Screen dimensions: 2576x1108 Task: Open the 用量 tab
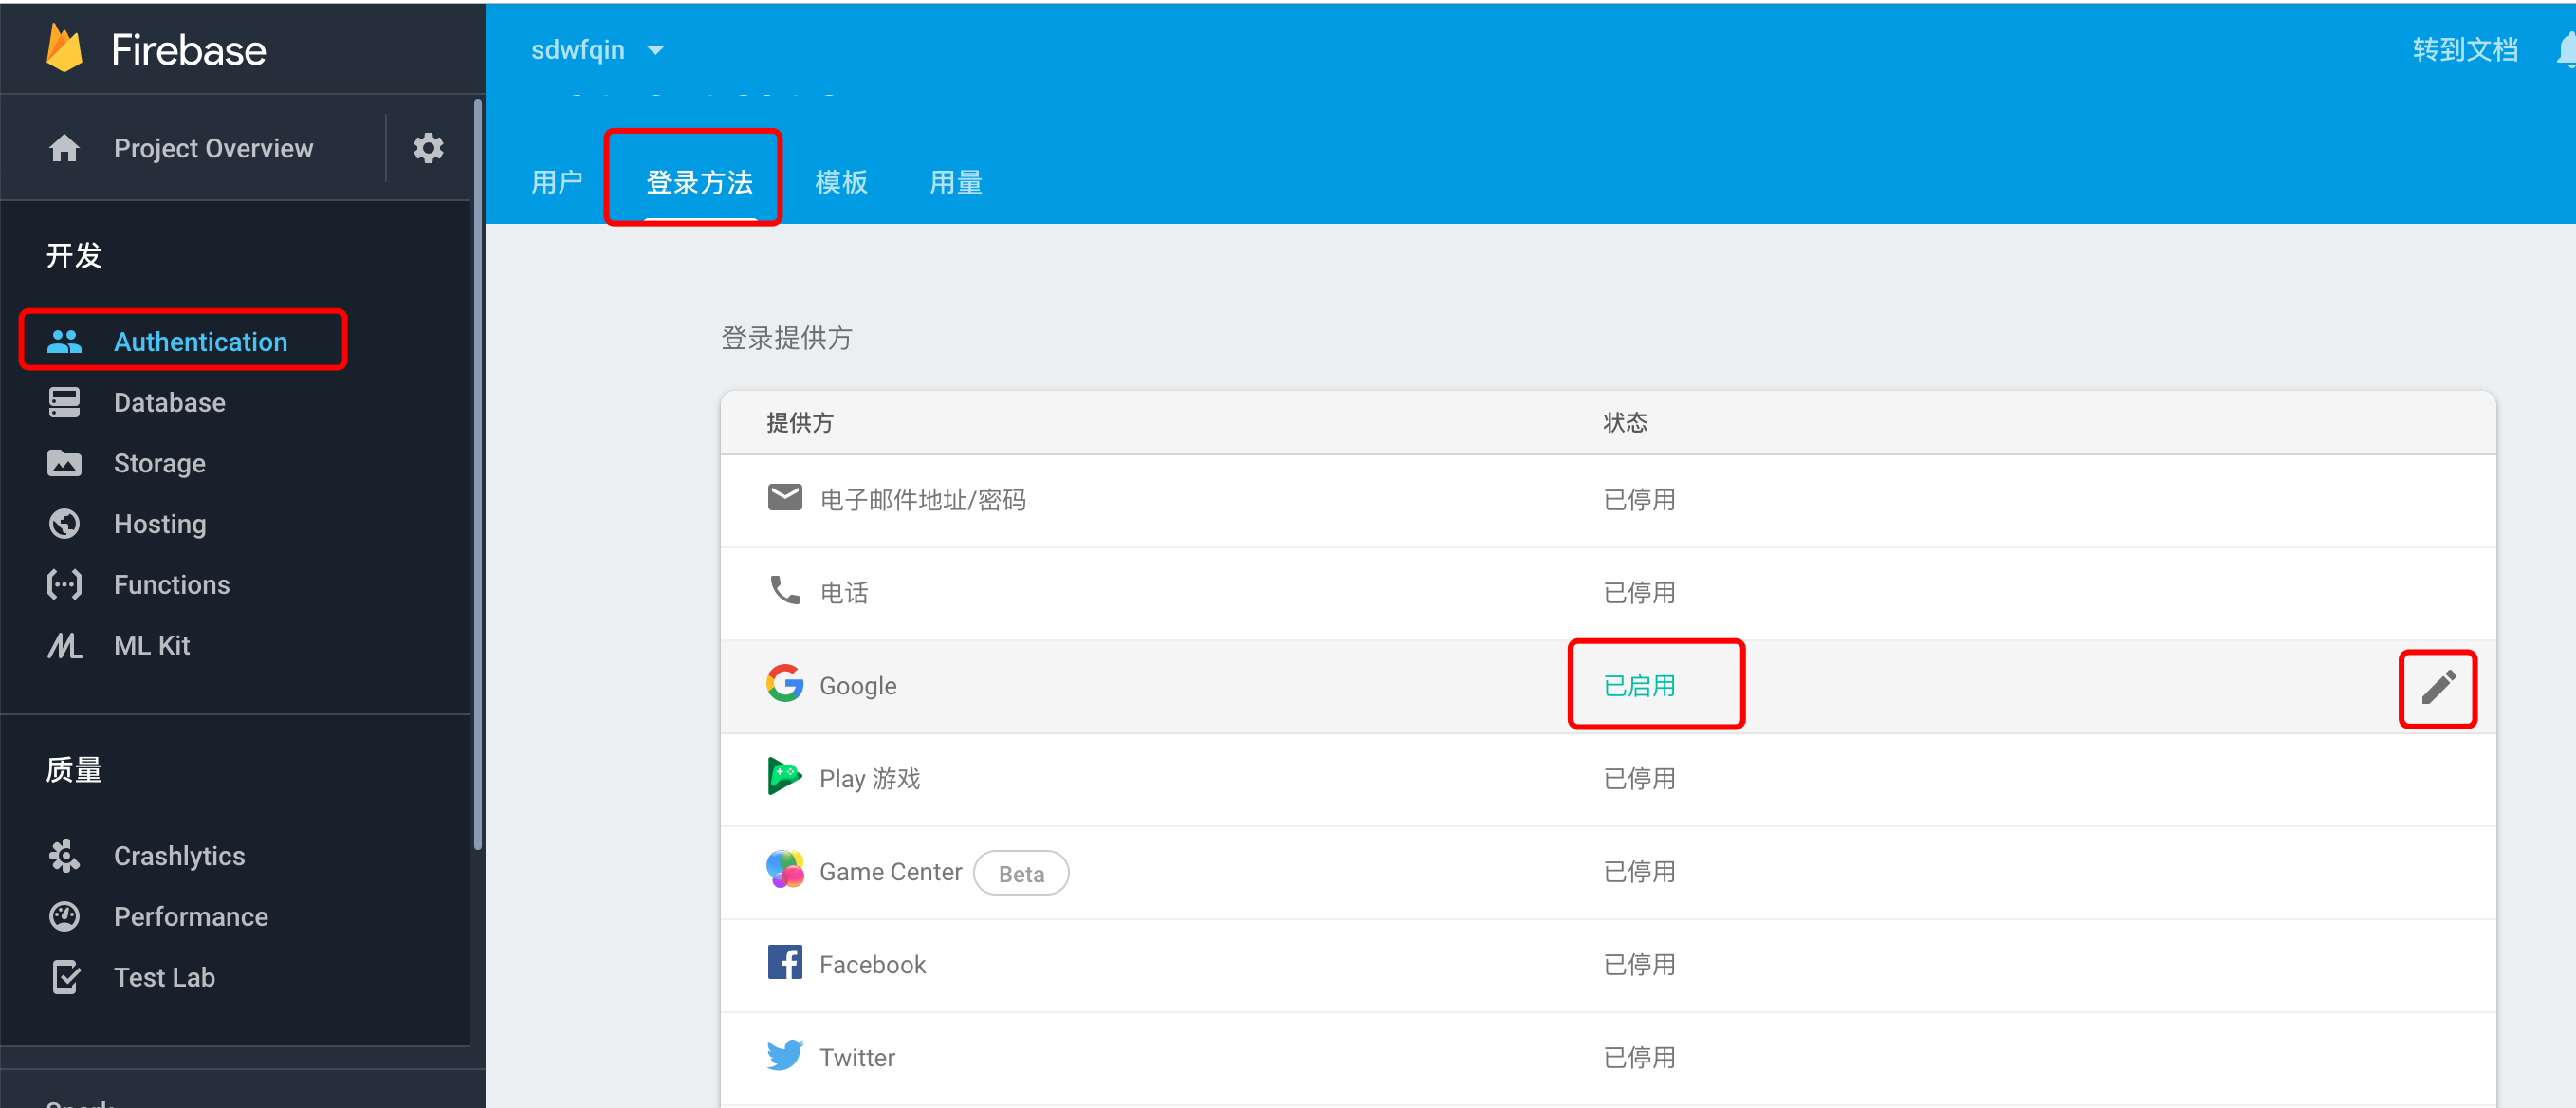click(x=955, y=182)
